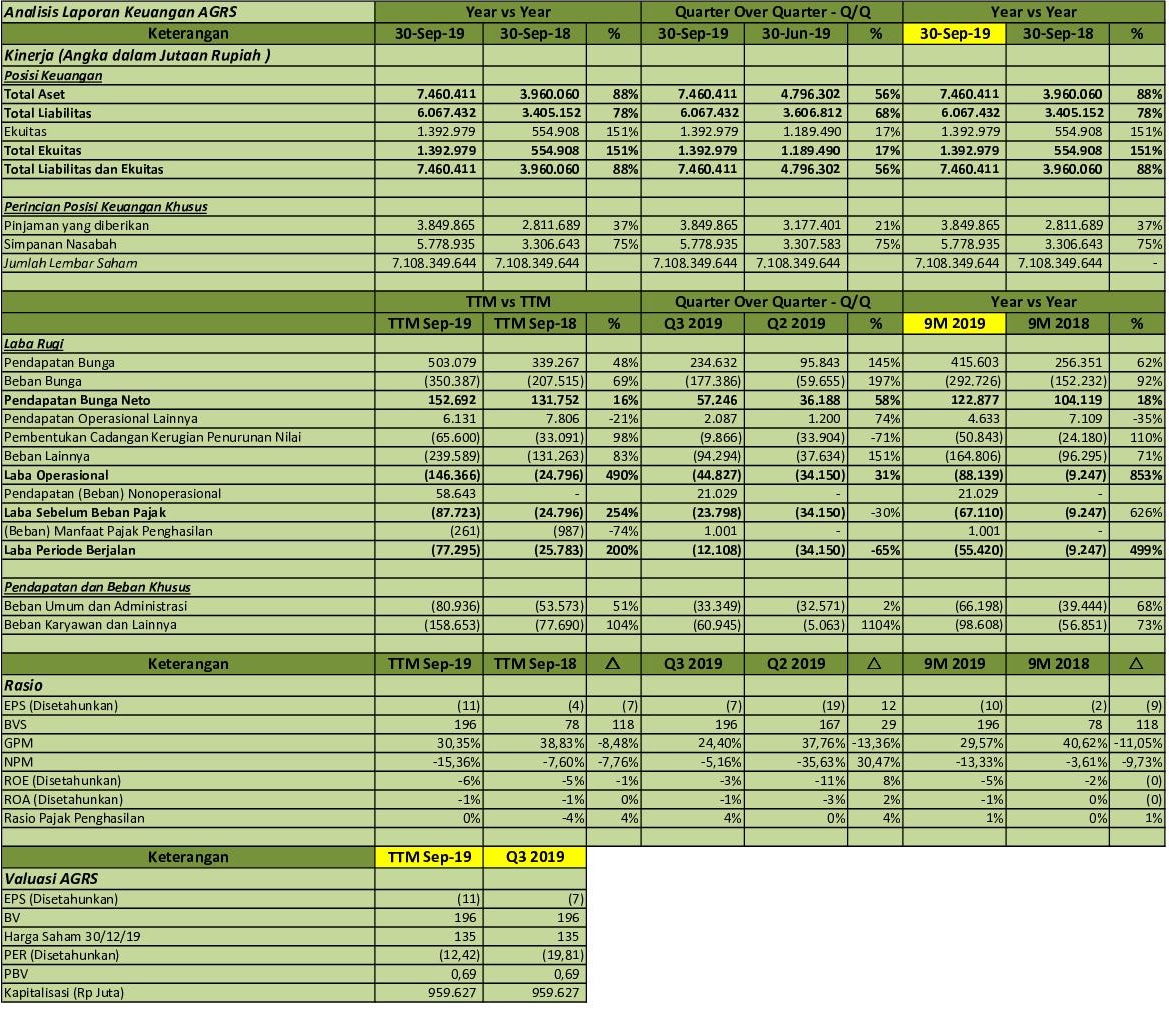Viewport: 1169px width, 1010px height.
Task: Select the "Simpanan Nasabah" row label
Action: point(60,244)
